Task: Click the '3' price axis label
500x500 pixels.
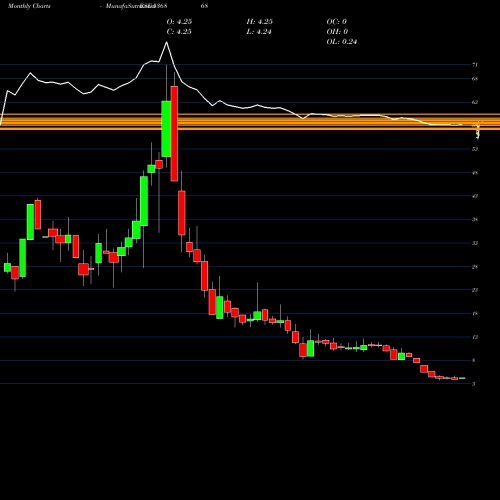Action: [474, 384]
